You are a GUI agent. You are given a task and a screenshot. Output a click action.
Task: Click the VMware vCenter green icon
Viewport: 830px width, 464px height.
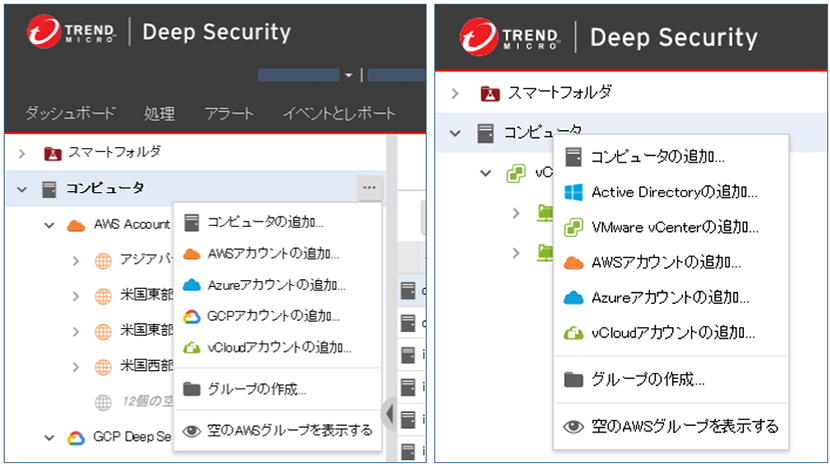click(x=573, y=227)
